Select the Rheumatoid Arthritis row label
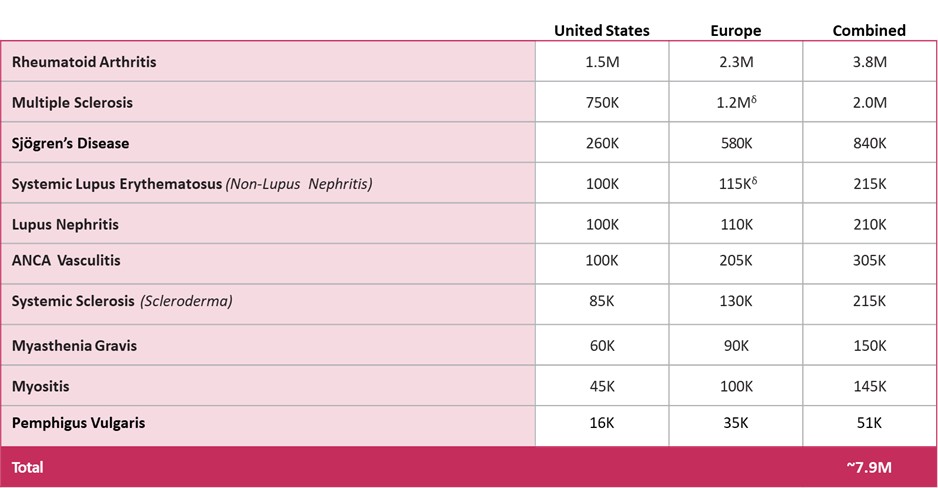Screen dimensions: 938x488 click(84, 62)
